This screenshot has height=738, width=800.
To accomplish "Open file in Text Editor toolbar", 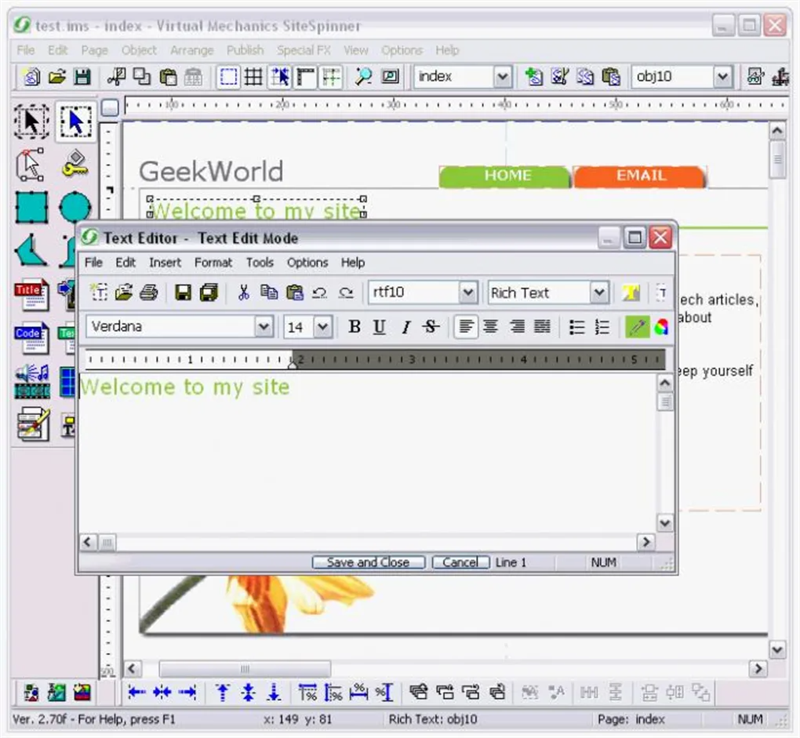I will coord(124,293).
